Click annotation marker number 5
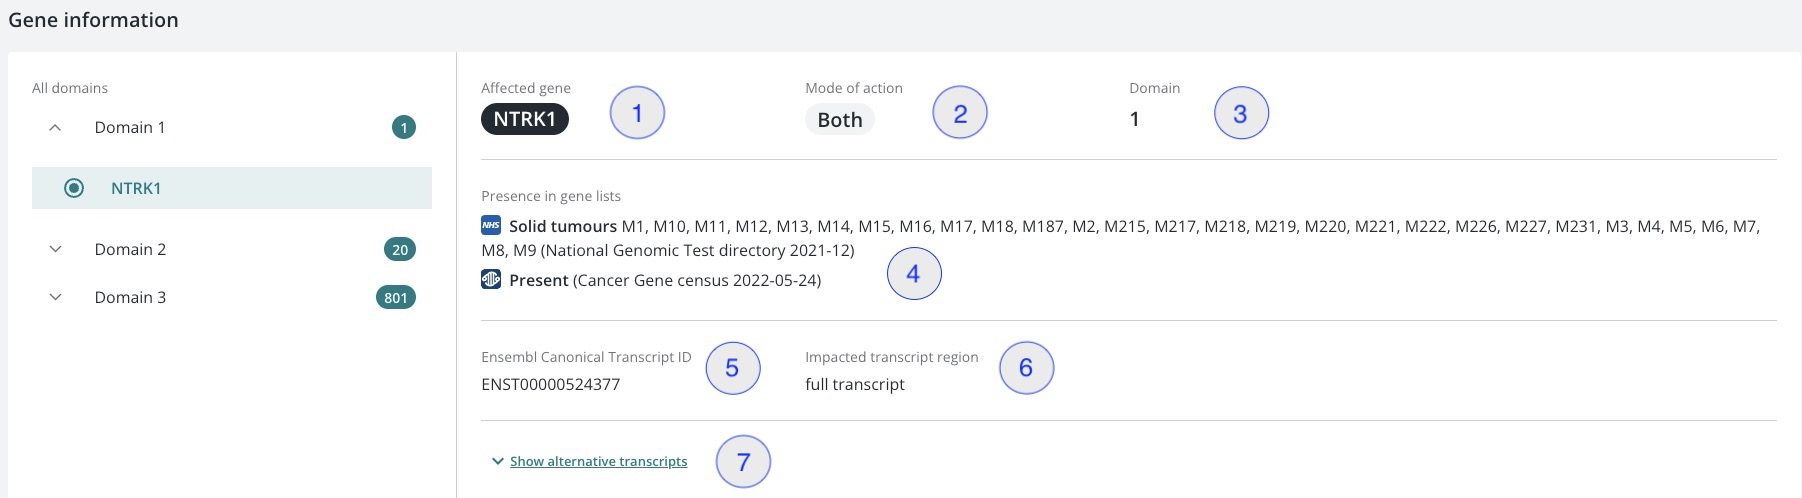 click(x=733, y=368)
